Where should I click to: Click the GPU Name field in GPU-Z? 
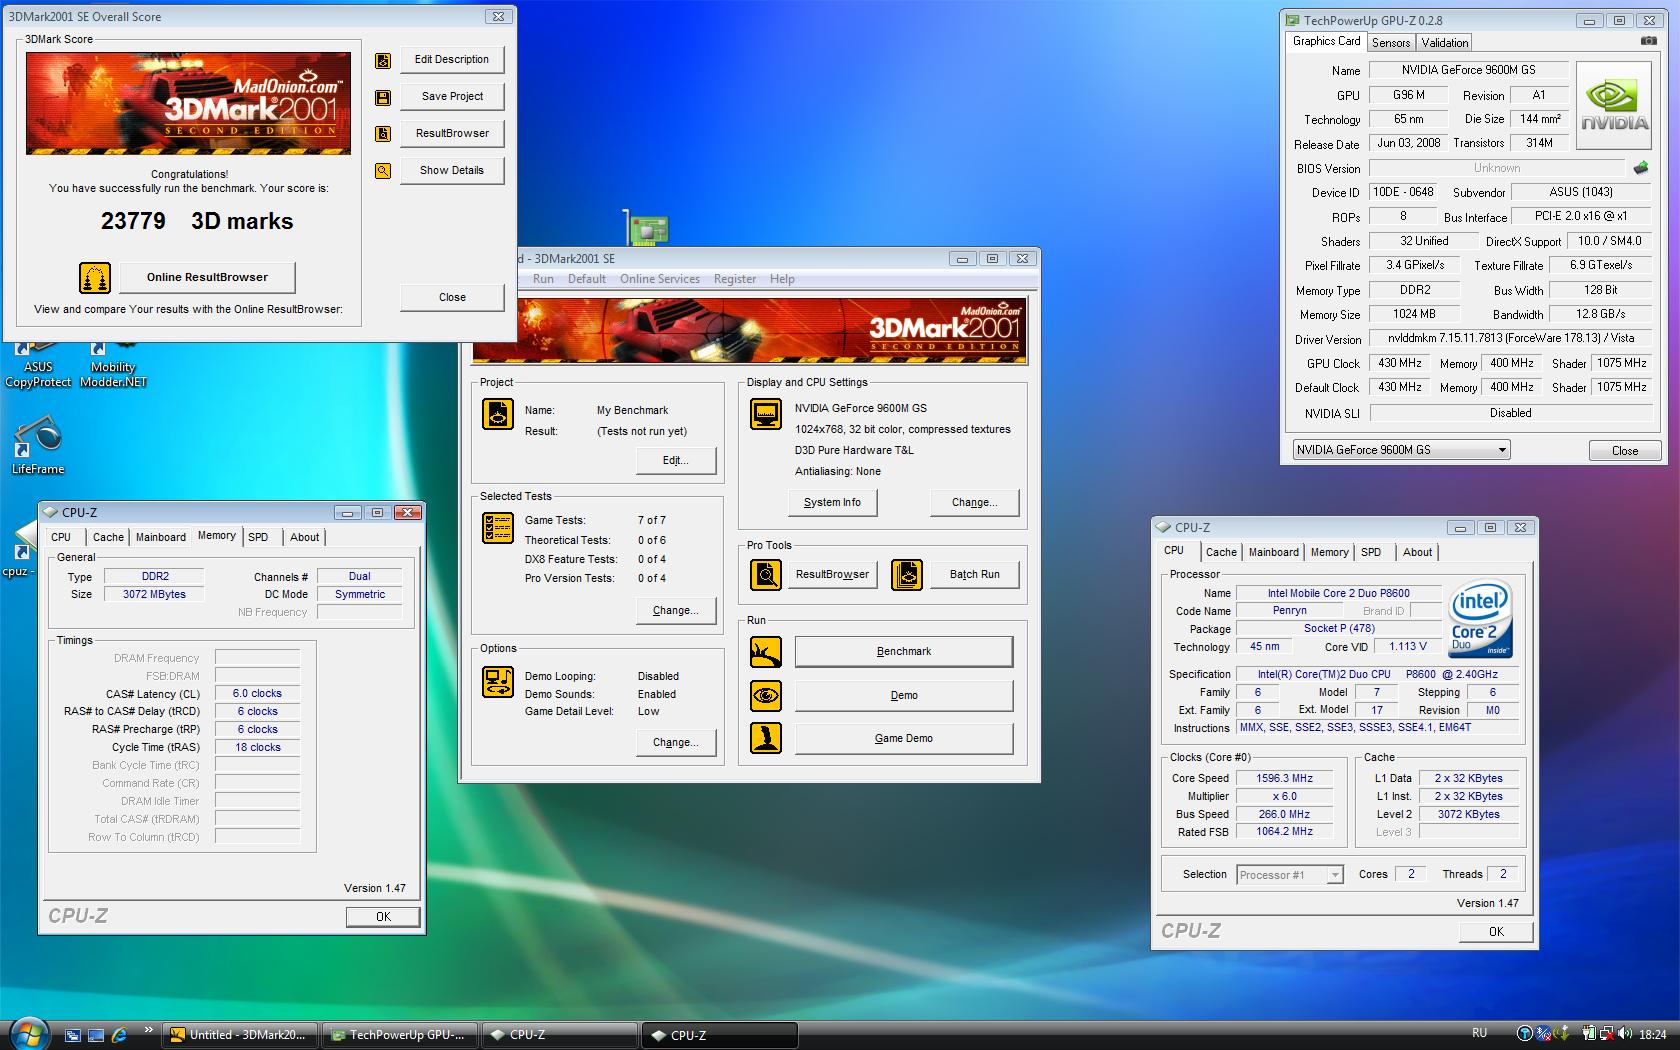[x=1468, y=70]
